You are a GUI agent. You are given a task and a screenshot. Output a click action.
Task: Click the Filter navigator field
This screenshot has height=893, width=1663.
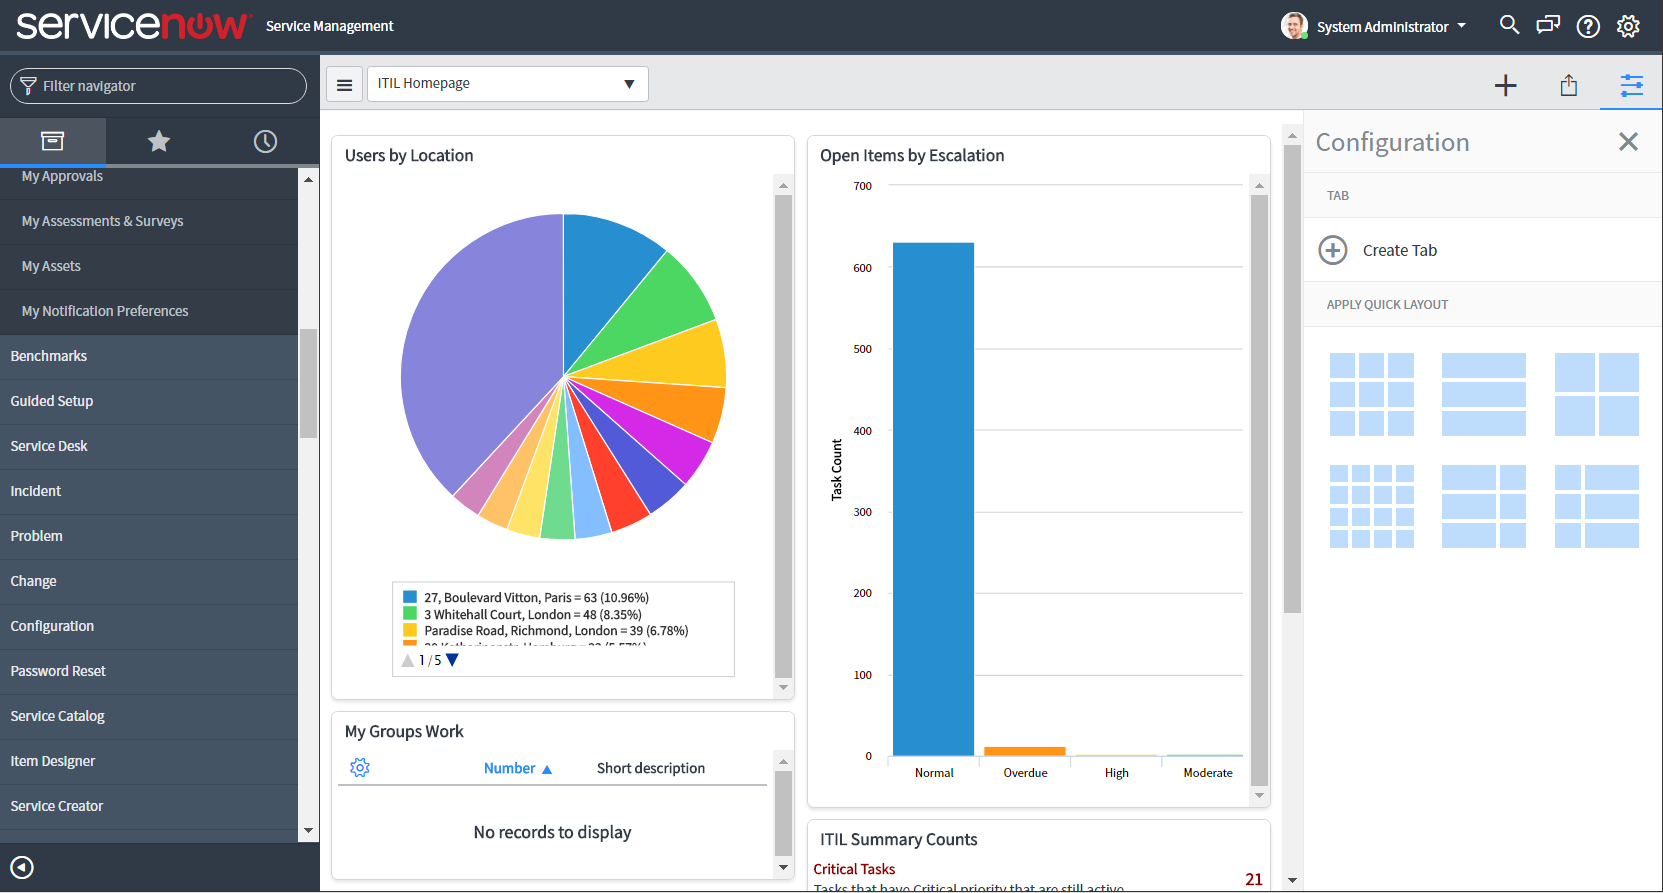(158, 86)
